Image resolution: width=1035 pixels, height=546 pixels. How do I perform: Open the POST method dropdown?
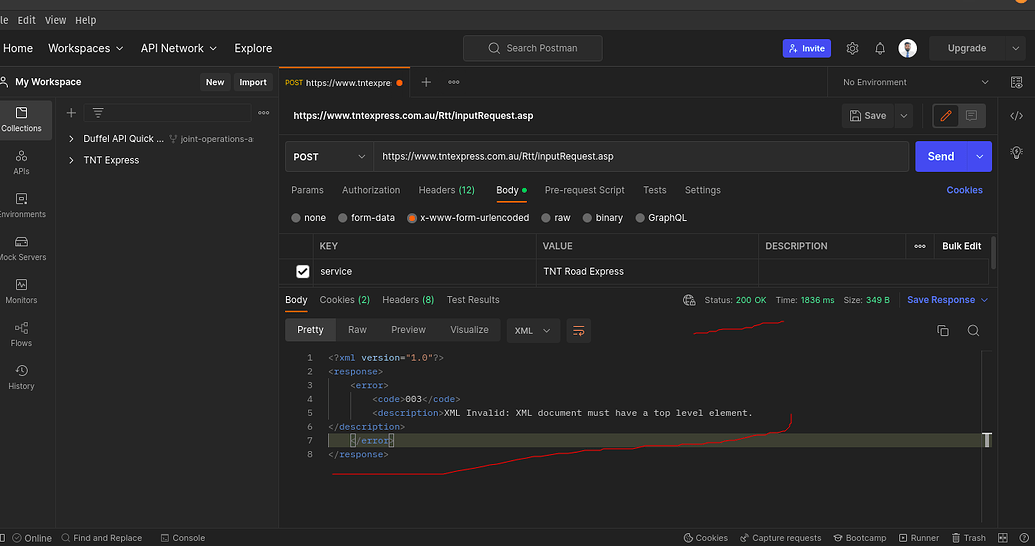329,157
